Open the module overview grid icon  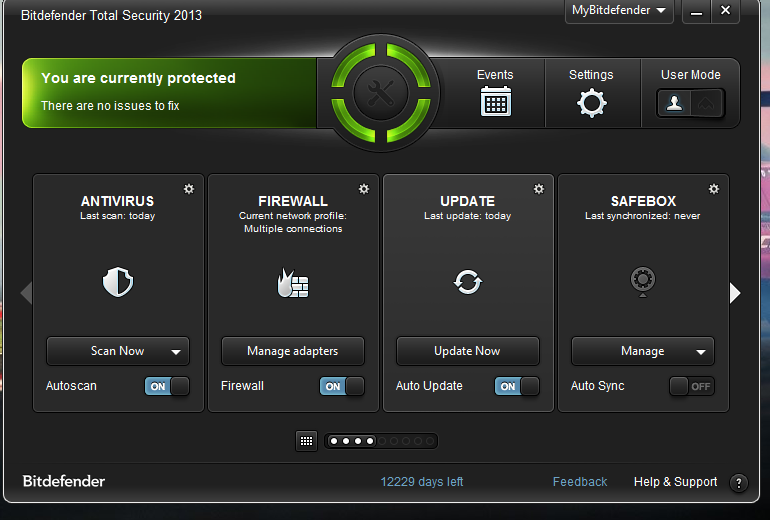tap(306, 441)
